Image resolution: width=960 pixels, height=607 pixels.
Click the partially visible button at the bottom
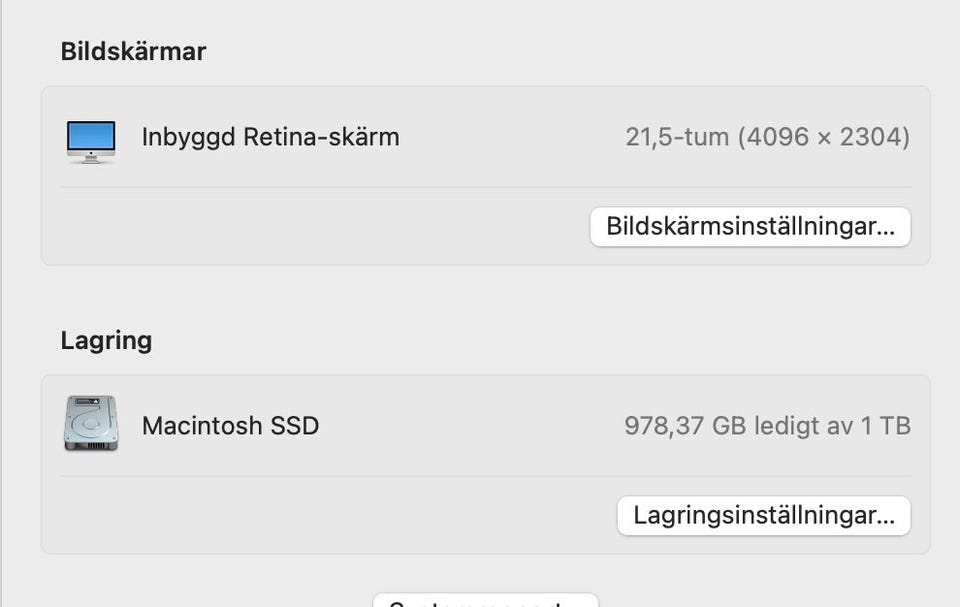click(485, 601)
